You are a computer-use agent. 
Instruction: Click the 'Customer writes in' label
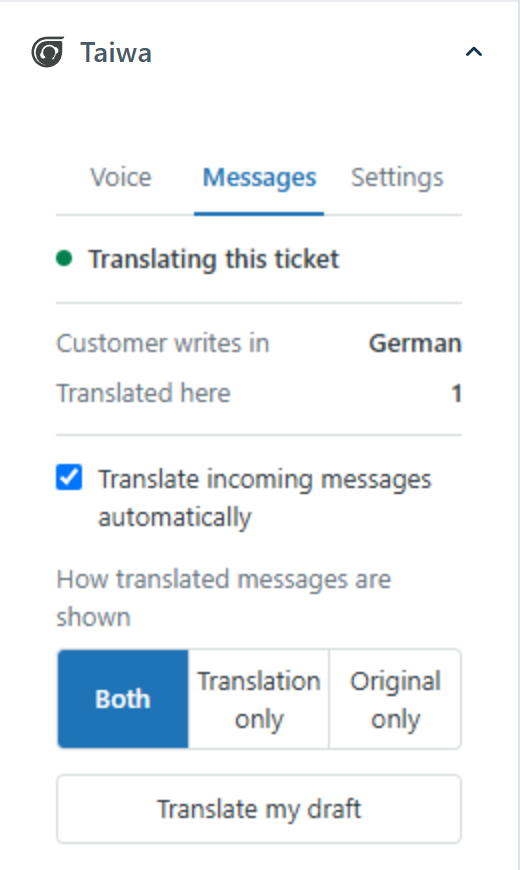[163, 343]
